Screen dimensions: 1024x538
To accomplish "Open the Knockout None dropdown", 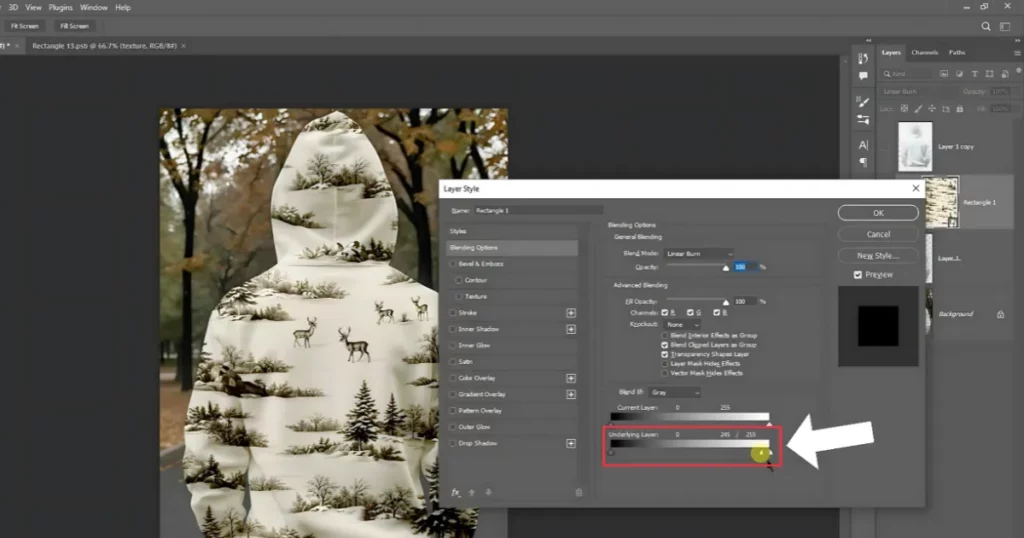I will click(x=682, y=324).
